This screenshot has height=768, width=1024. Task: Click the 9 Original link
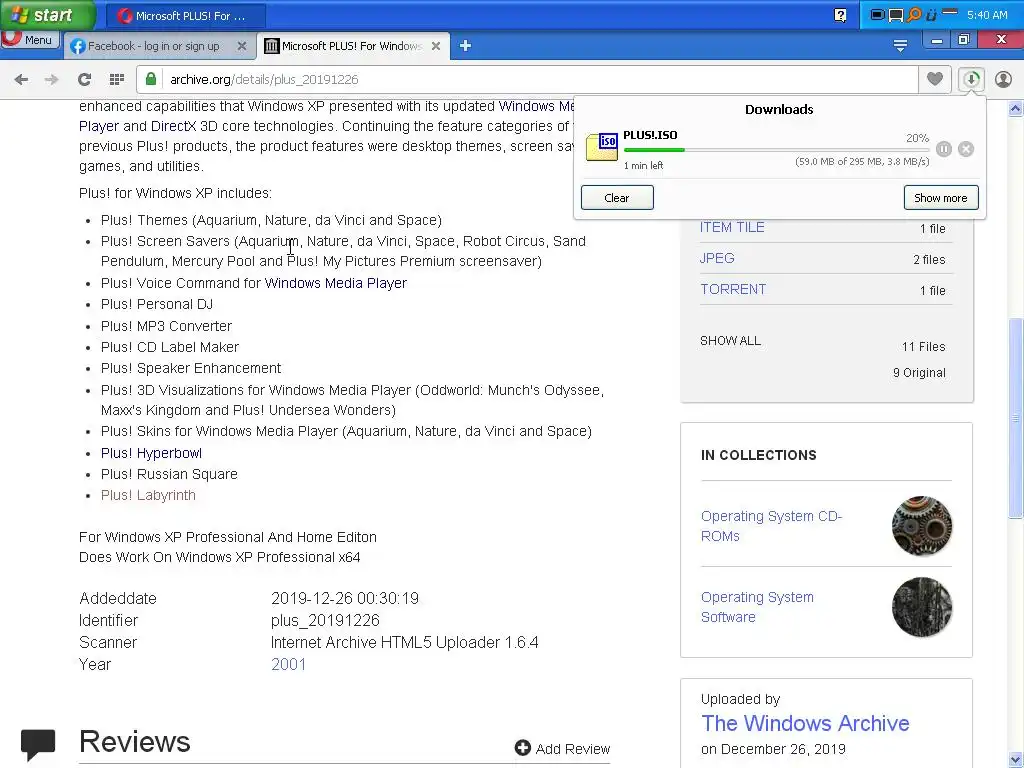919,373
